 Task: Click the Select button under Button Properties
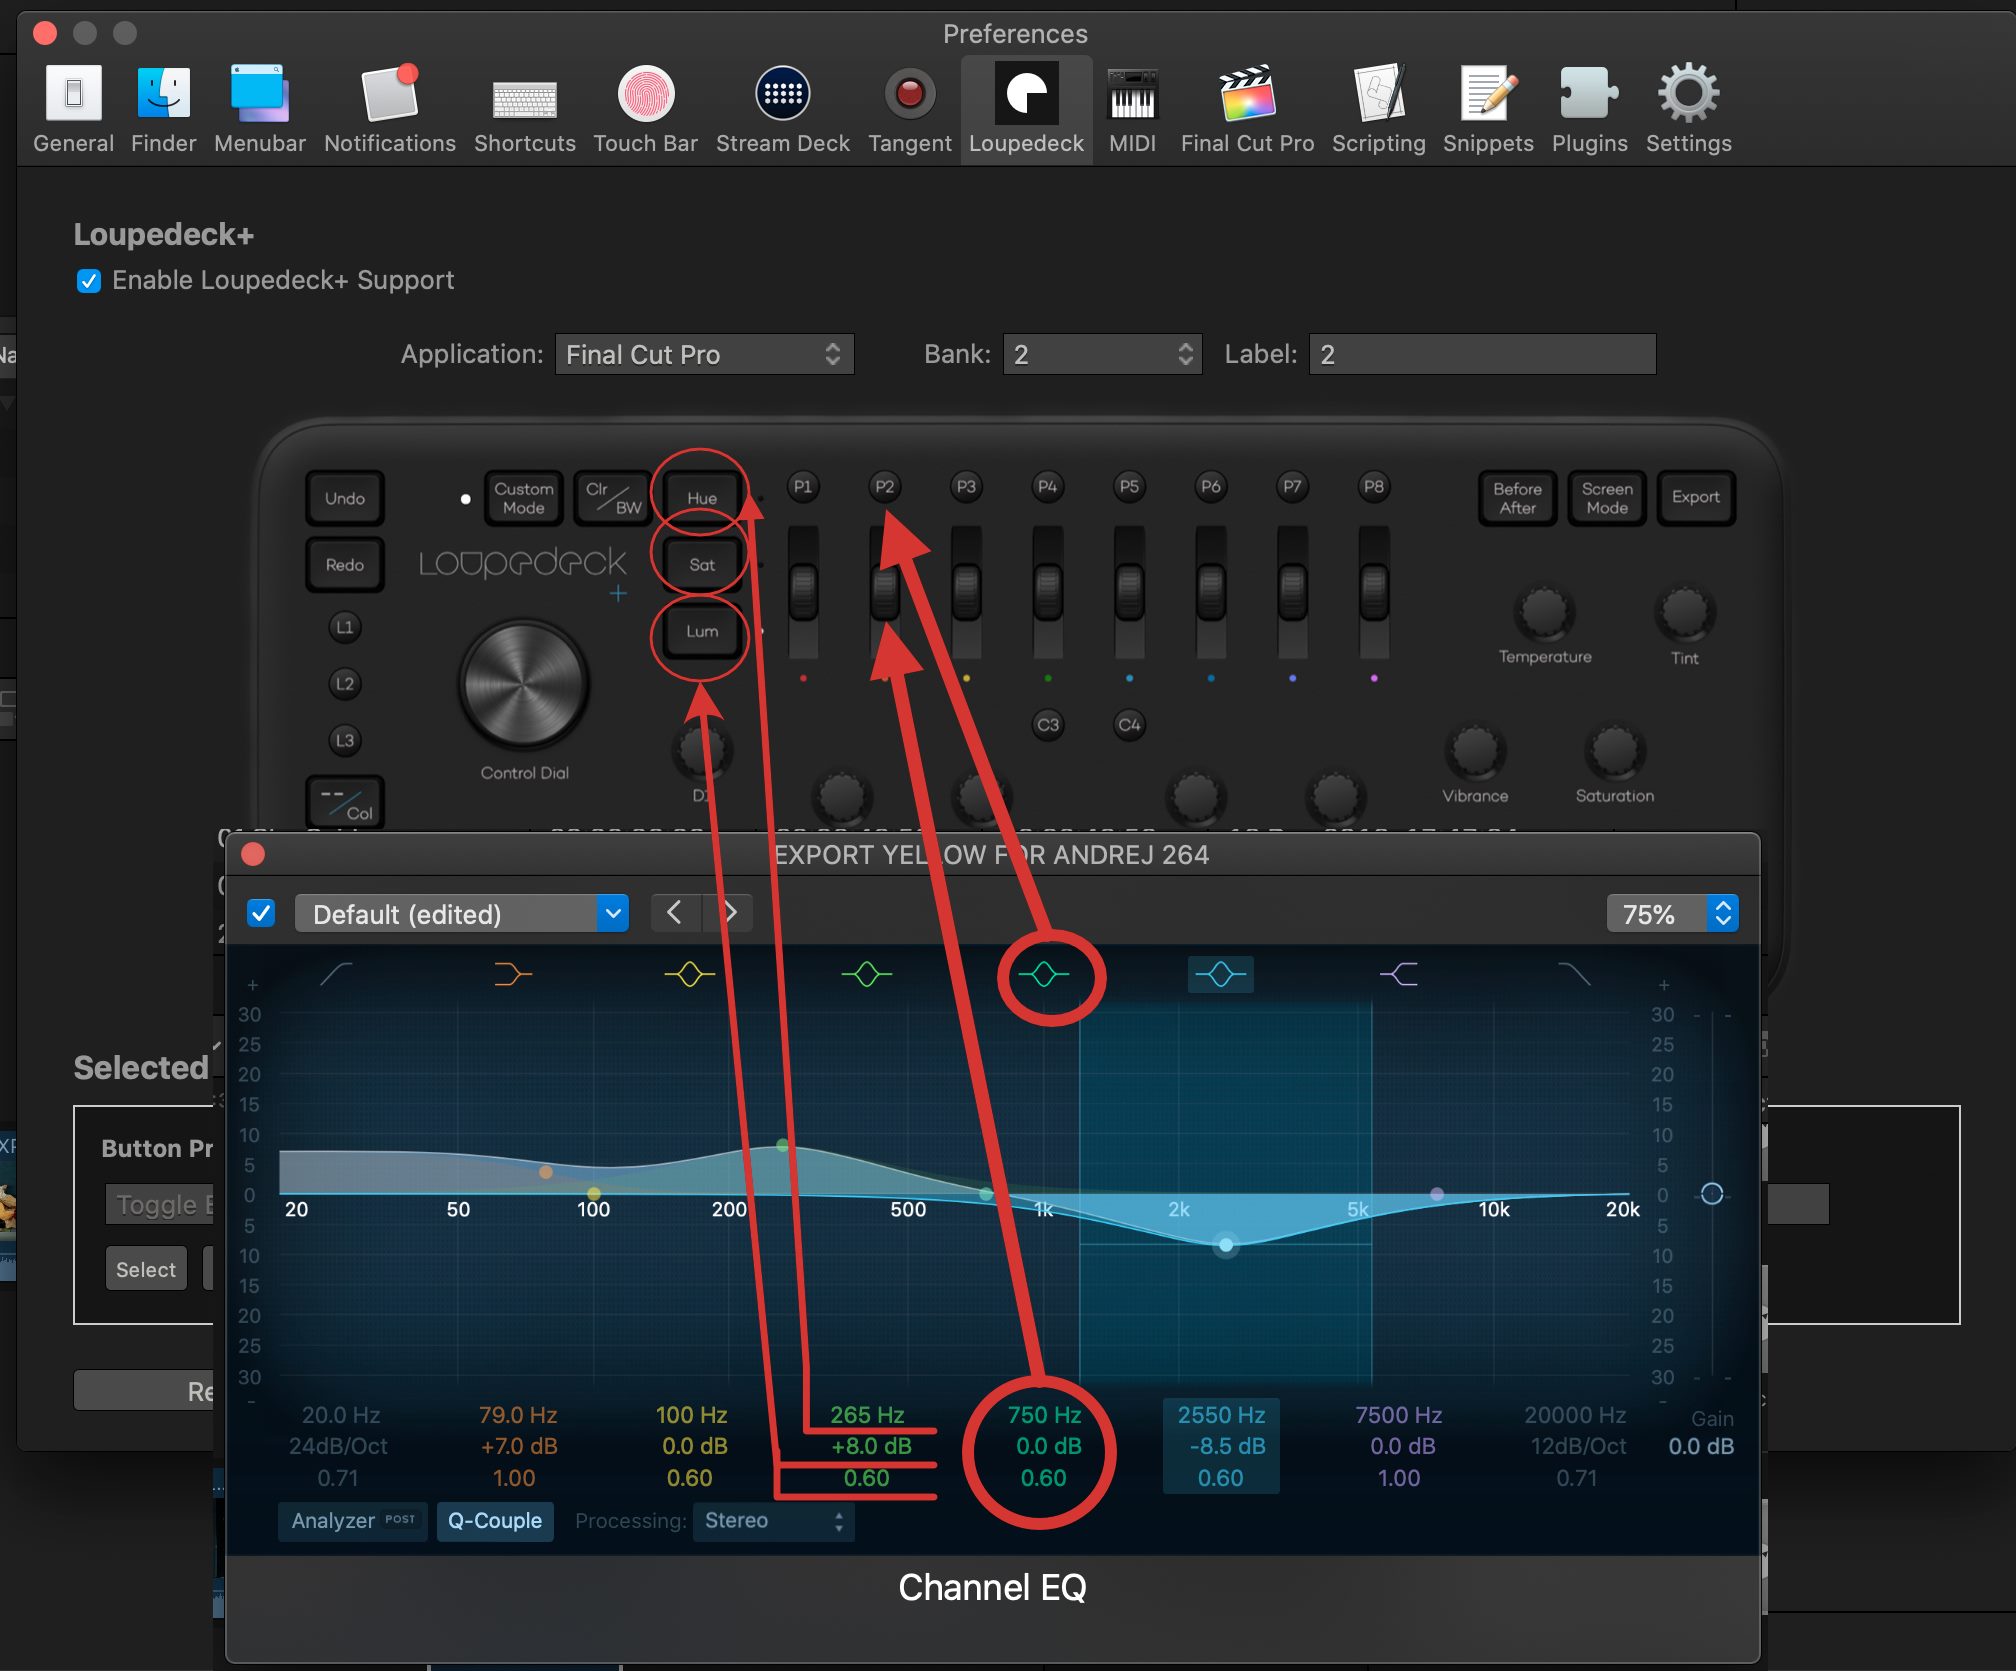coord(146,1268)
